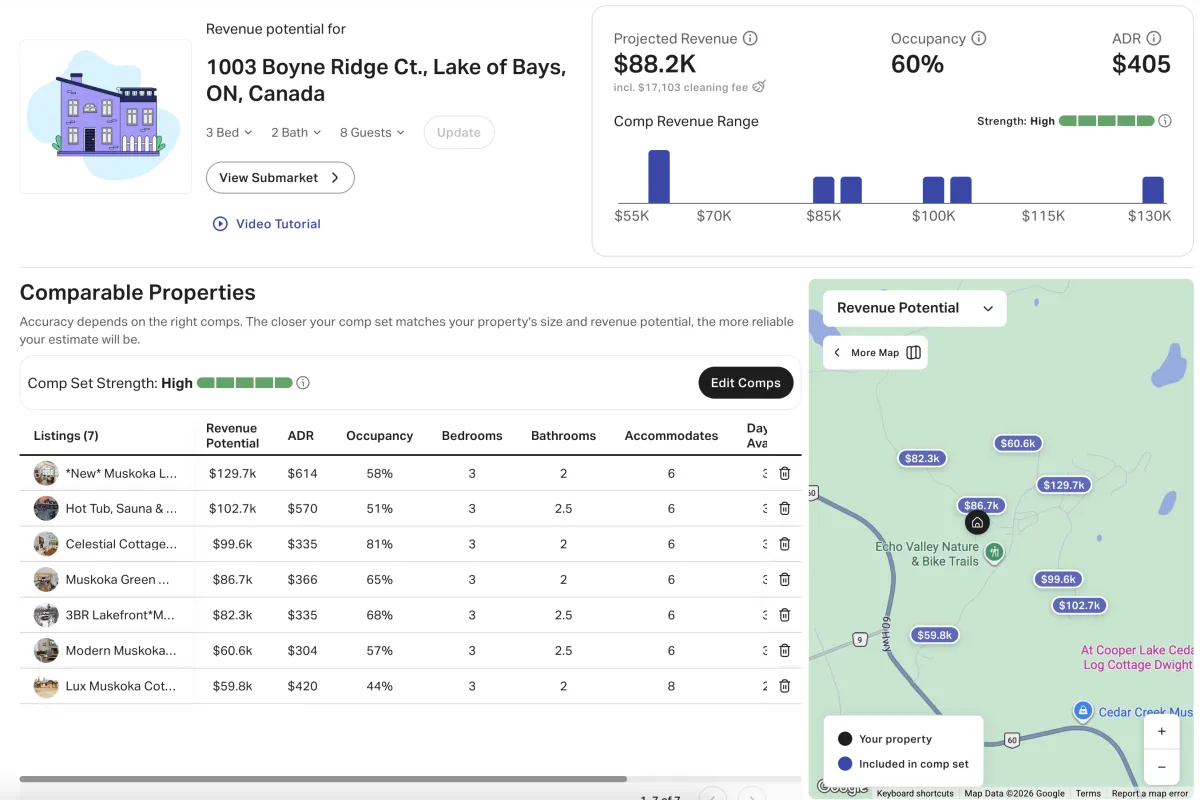Expand the 8 Guests dropdown
Screen dimensions: 1200x800
pyautogui.click(x=372, y=133)
